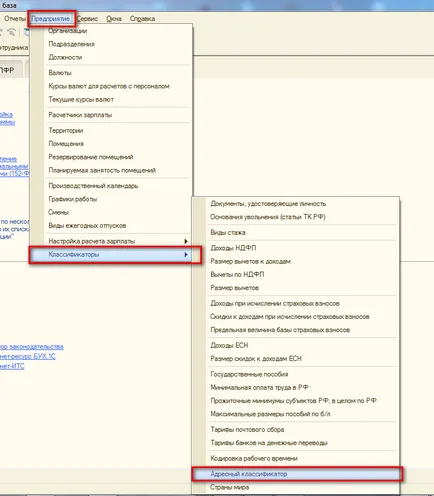Select Подразделения menu entry
434x496 pixels.
pos(71,44)
